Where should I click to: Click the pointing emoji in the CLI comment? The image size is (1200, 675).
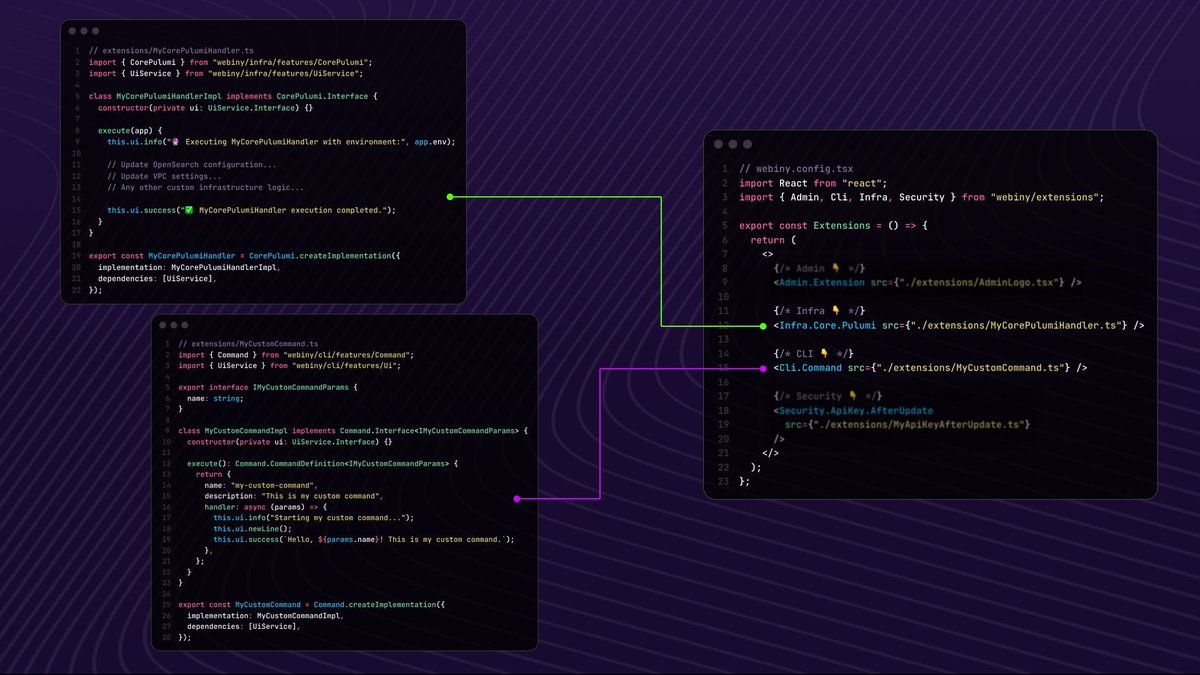click(826, 353)
